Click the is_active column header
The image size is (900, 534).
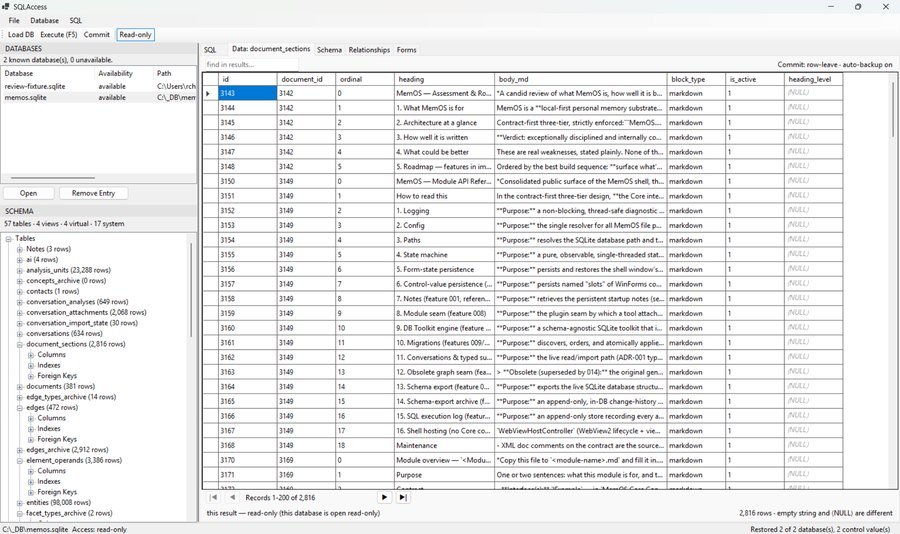click(755, 79)
